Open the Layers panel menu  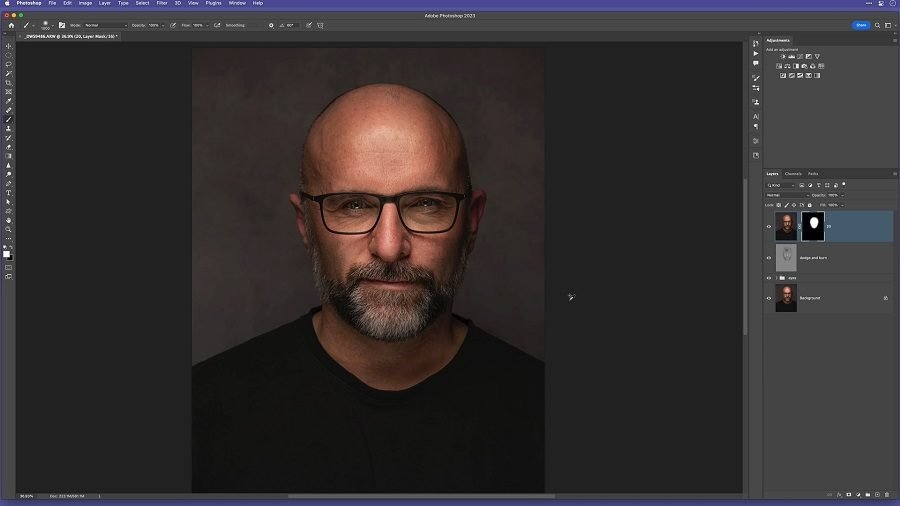pos(894,174)
